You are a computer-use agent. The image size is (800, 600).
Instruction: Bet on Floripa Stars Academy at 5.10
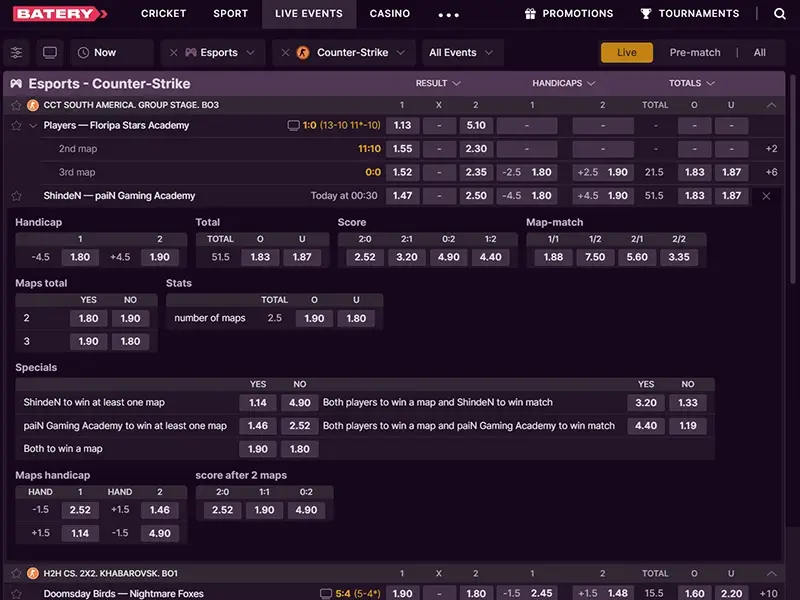[476, 126]
